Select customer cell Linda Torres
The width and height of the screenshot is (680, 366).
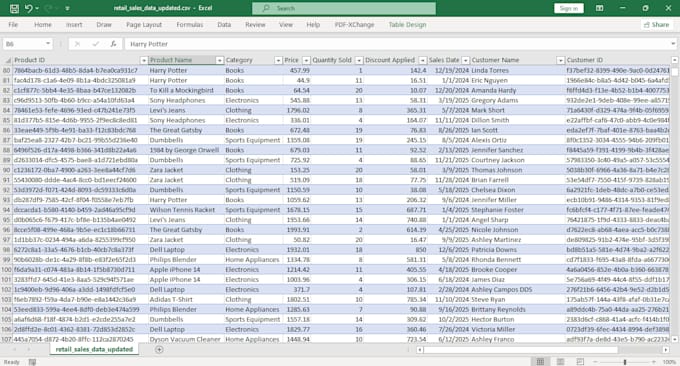(517, 70)
